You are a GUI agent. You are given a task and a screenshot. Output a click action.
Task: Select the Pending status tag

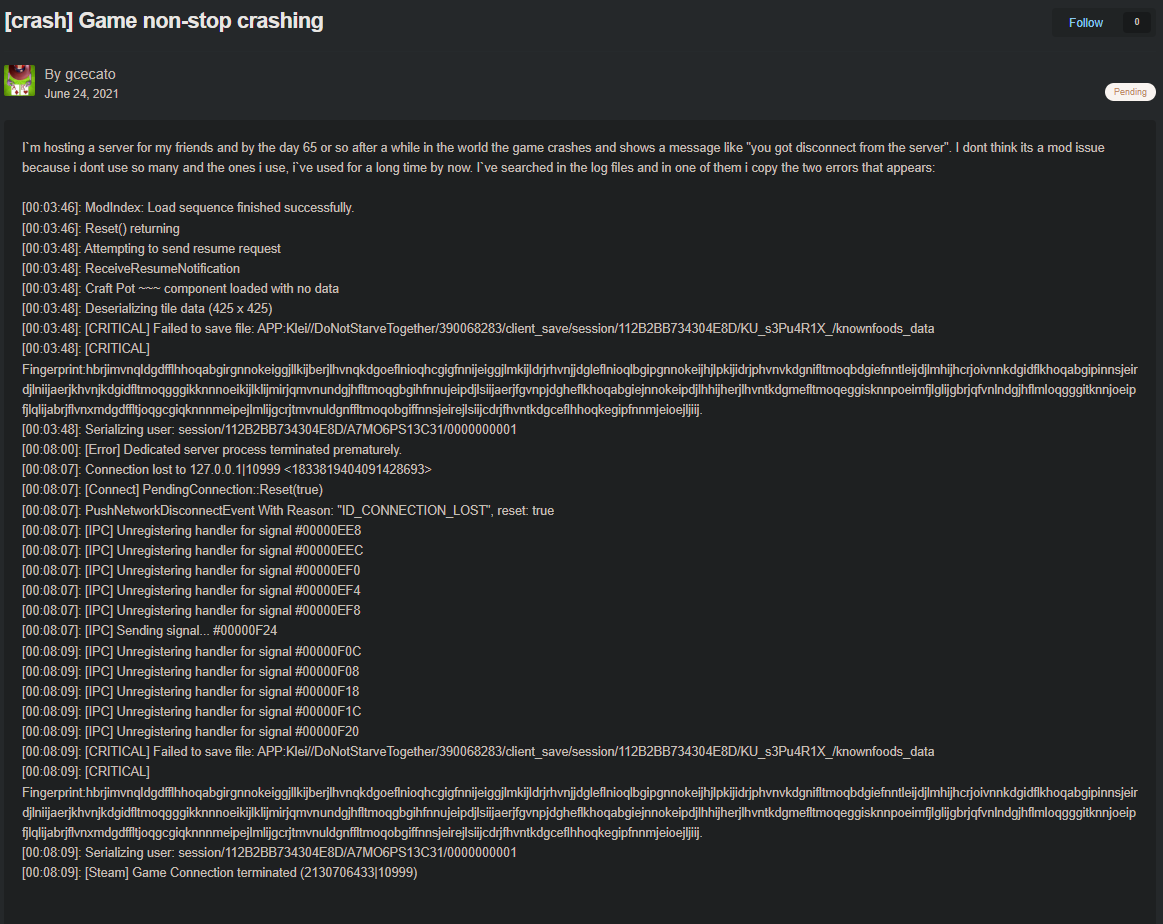1130,91
